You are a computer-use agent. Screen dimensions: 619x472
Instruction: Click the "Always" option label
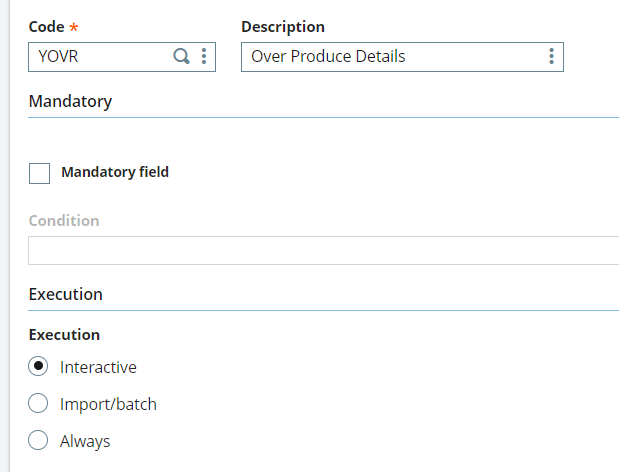[85, 441]
